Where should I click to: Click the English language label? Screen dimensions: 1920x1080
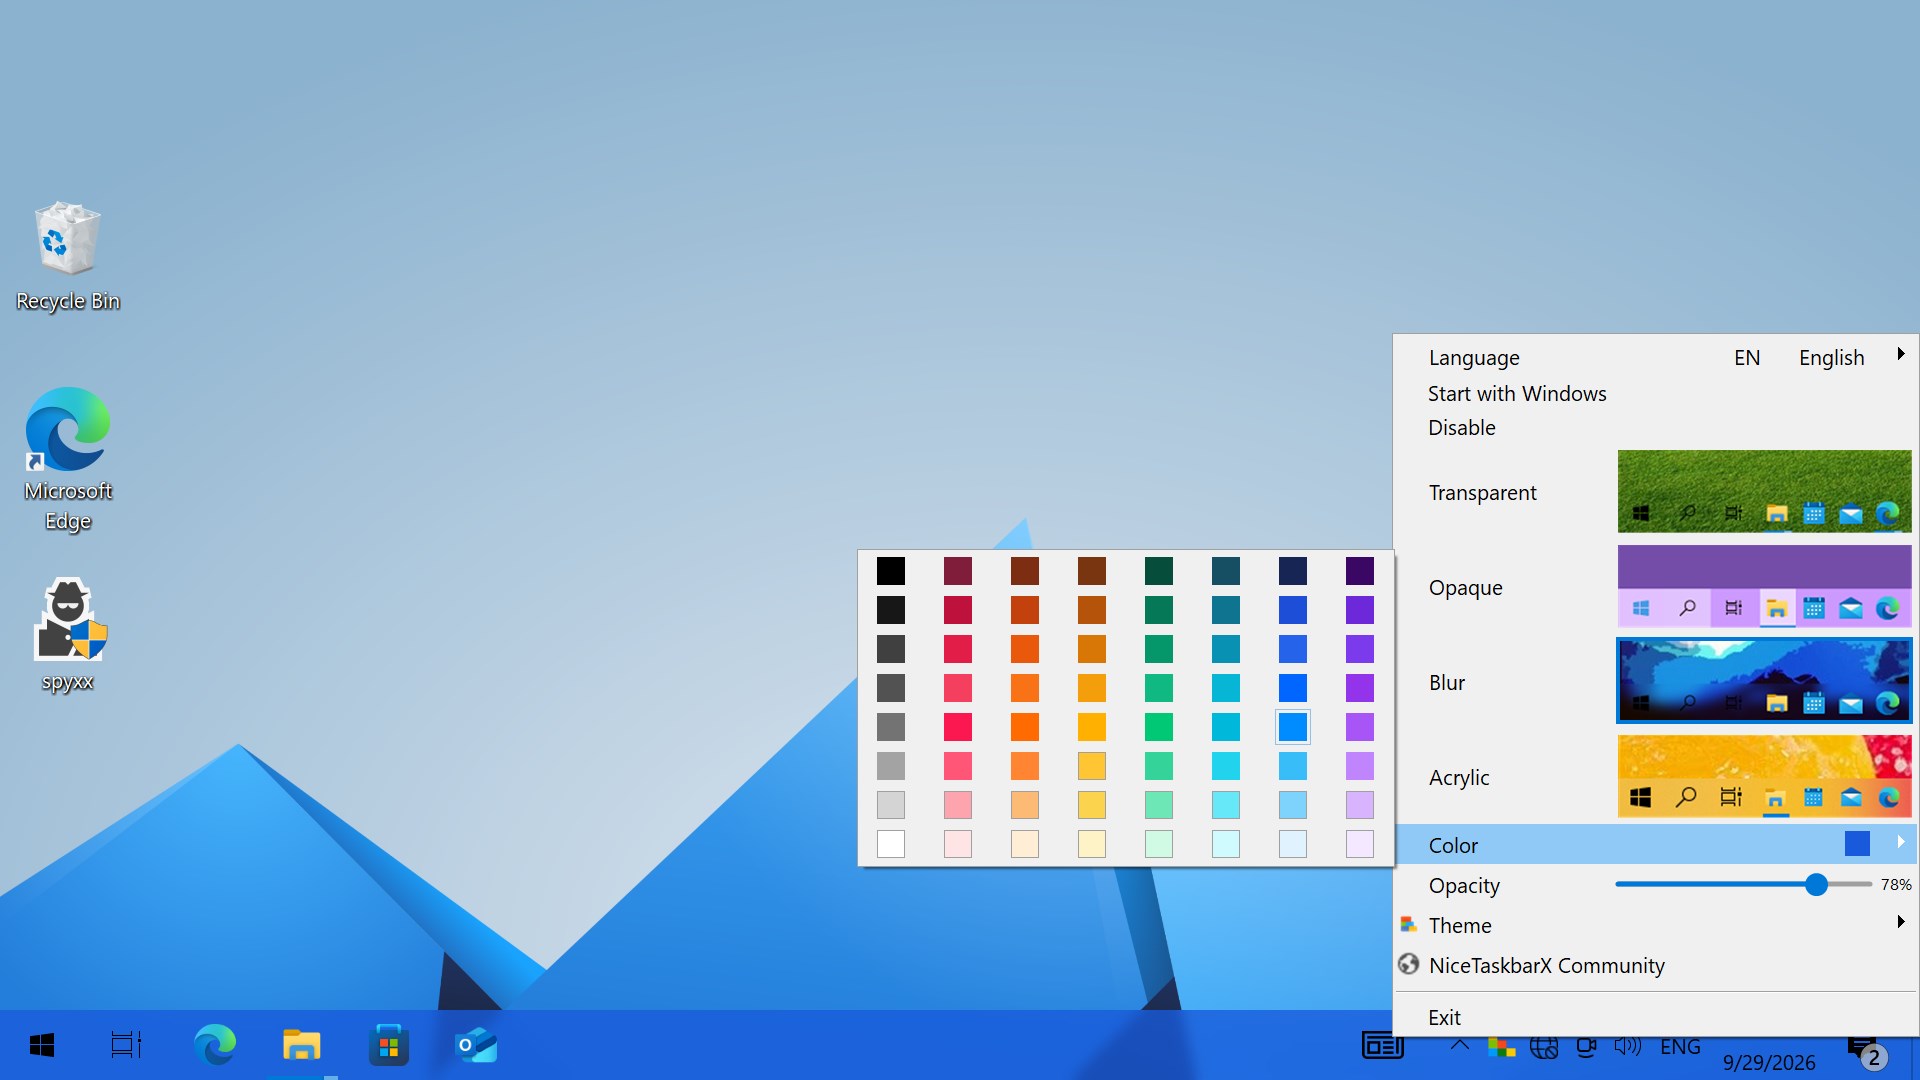[x=1832, y=358]
